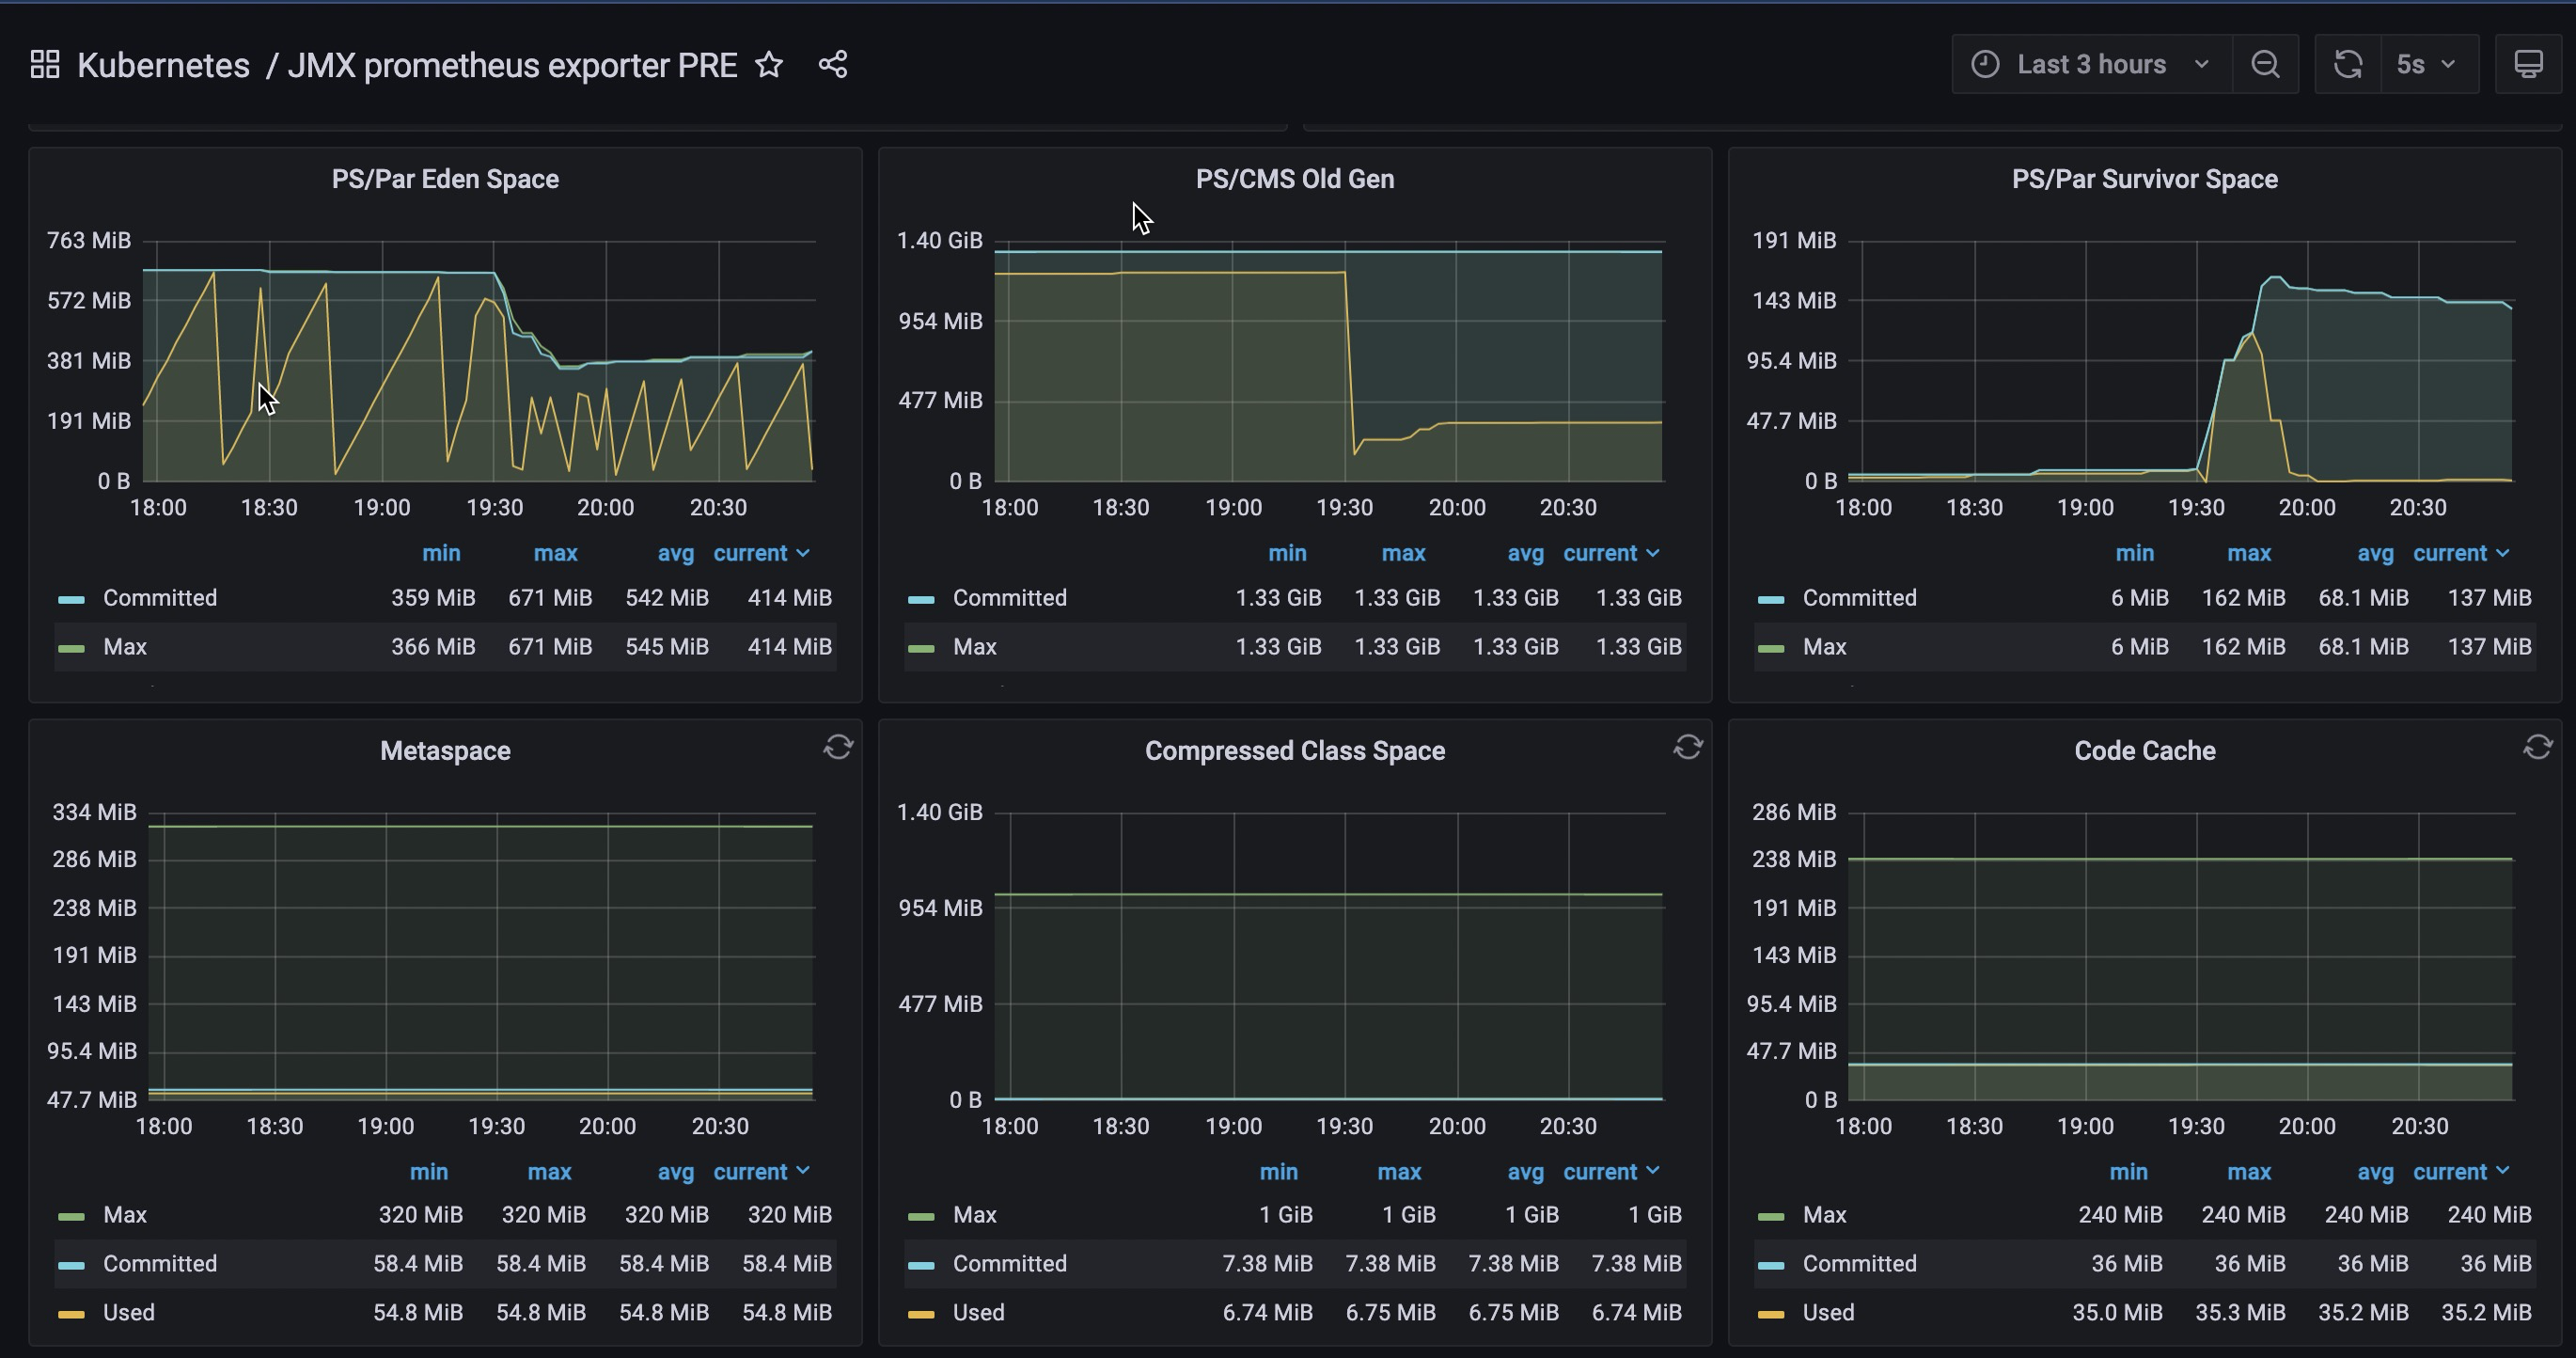The height and width of the screenshot is (1358, 2576).
Task: Open the Last 3 hours time picker
Action: 2090,65
